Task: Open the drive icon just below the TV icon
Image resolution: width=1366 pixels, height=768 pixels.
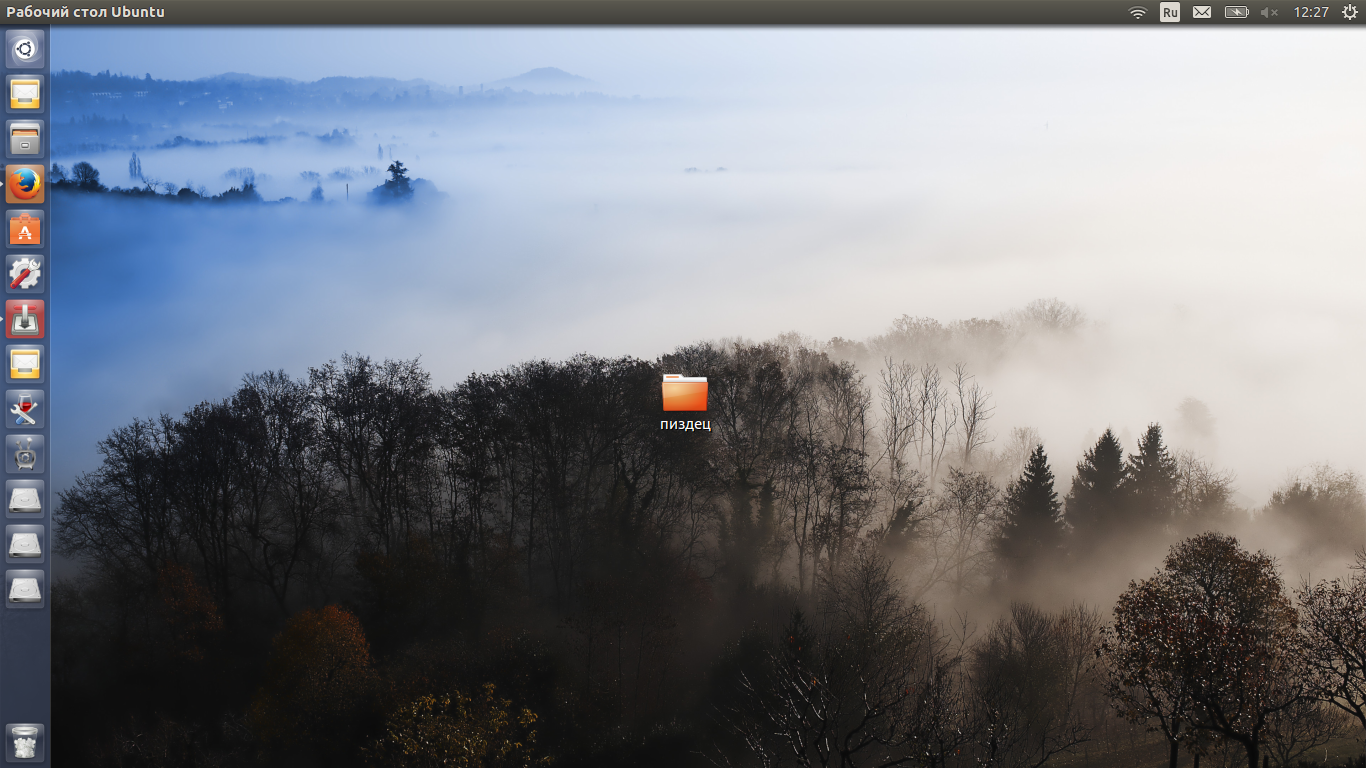Action: pyautogui.click(x=25, y=499)
